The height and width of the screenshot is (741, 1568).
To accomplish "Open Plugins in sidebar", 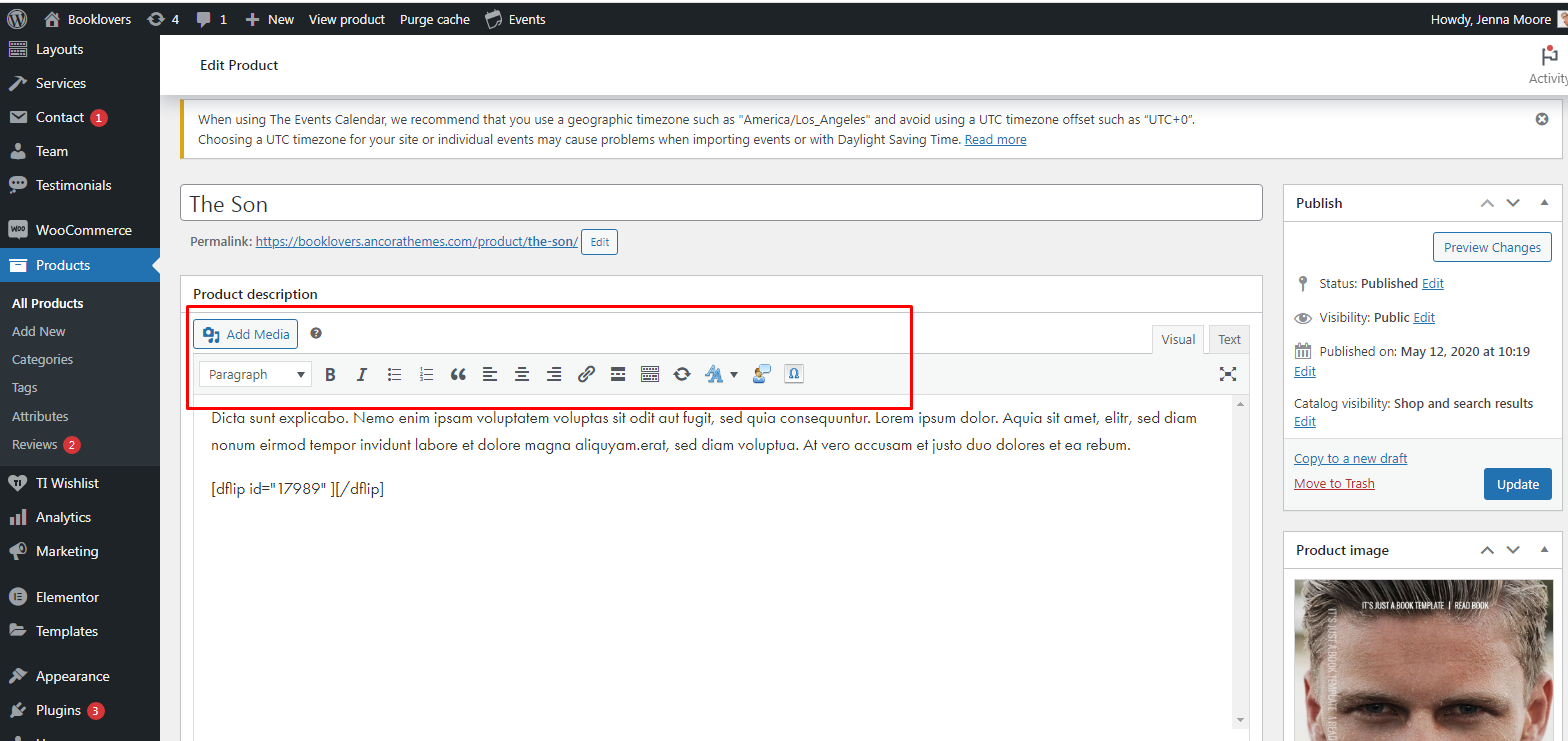I will tap(80, 710).
